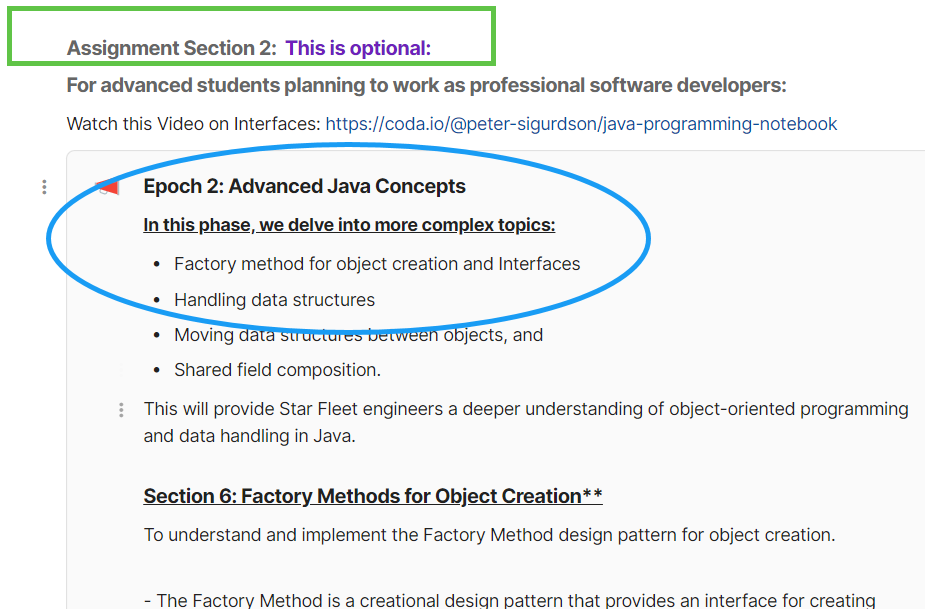Click the underlined 'In this phase' line
The image size is (925, 609).
(x=349, y=225)
